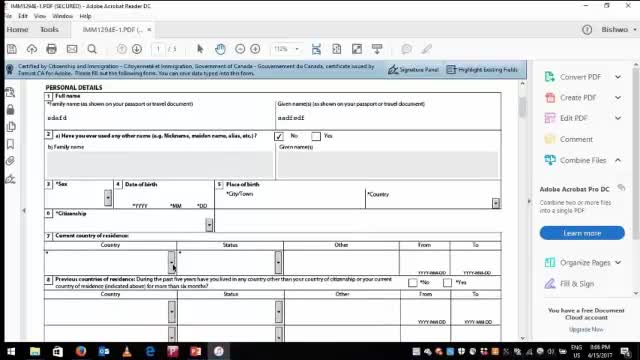Open the Sex dropdown
The height and width of the screenshot is (360, 640).
(x=108, y=198)
